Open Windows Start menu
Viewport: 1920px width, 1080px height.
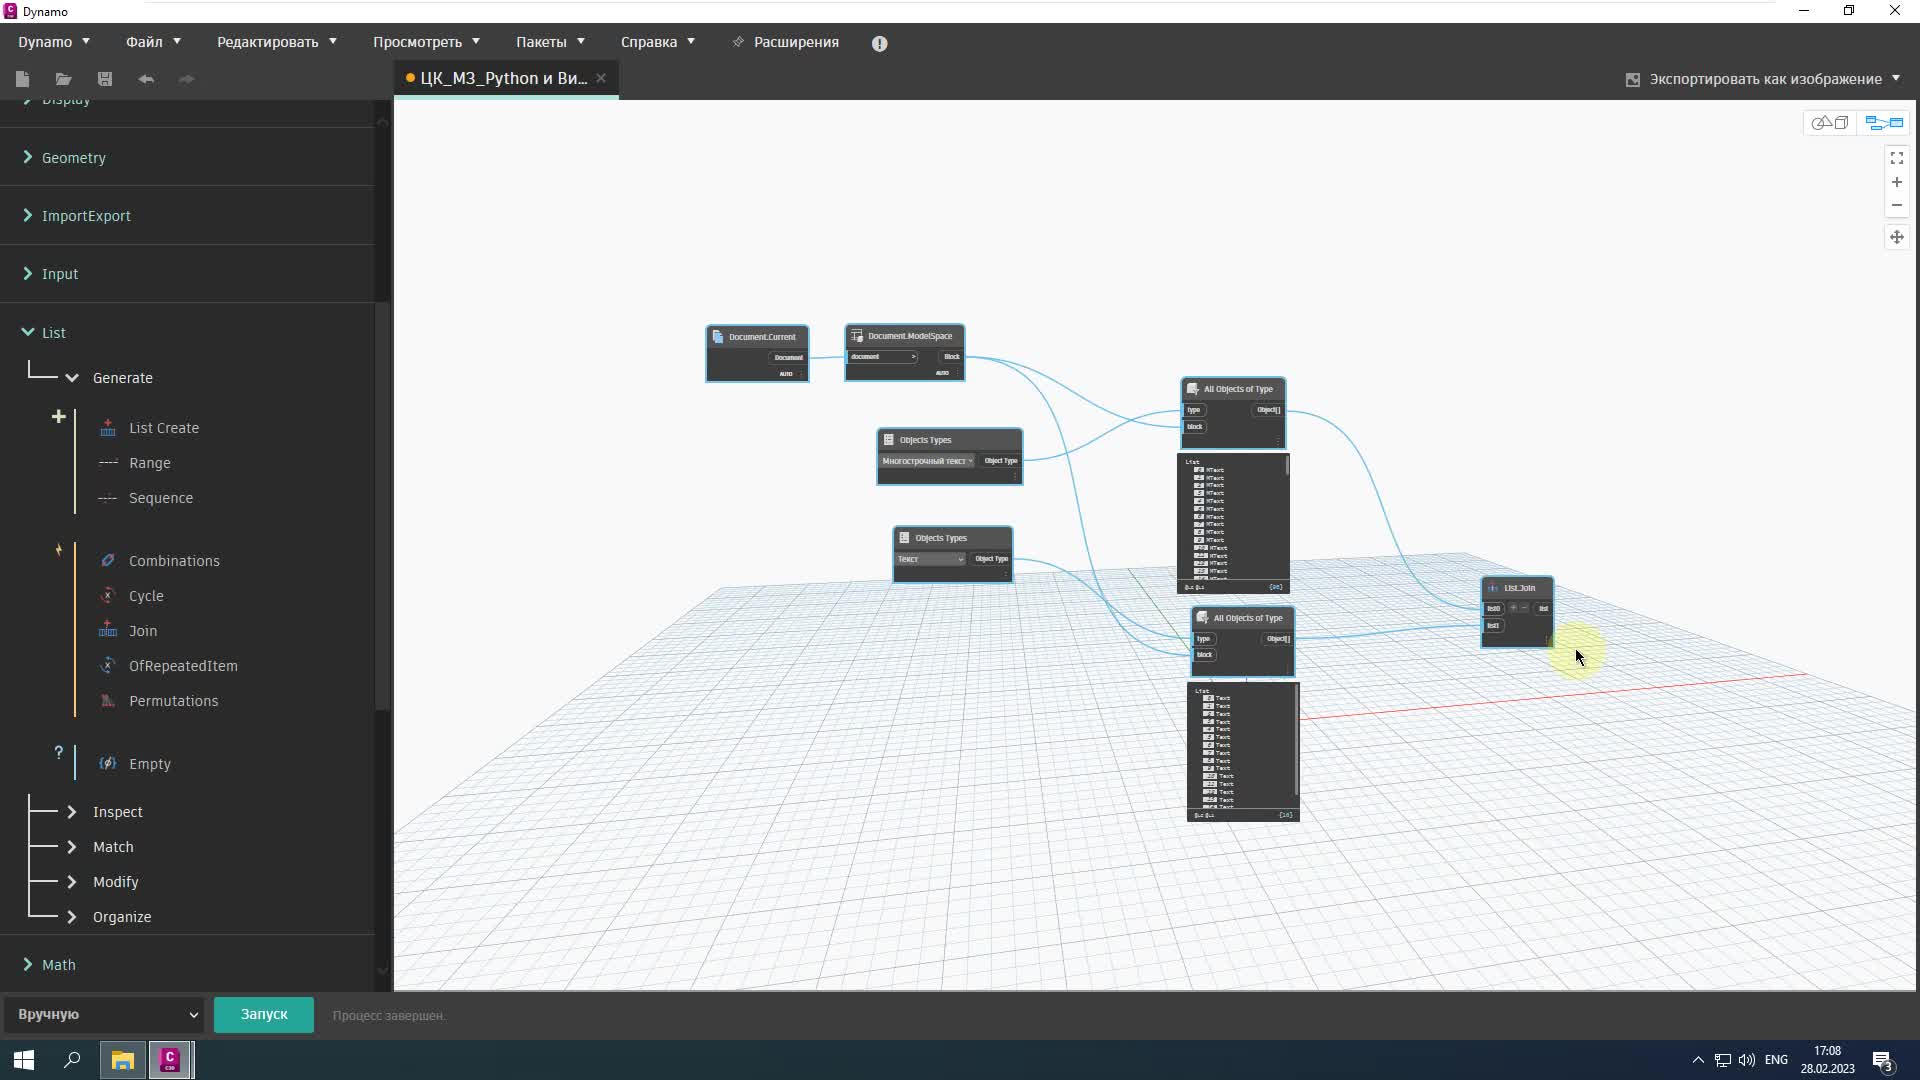pos(24,1060)
